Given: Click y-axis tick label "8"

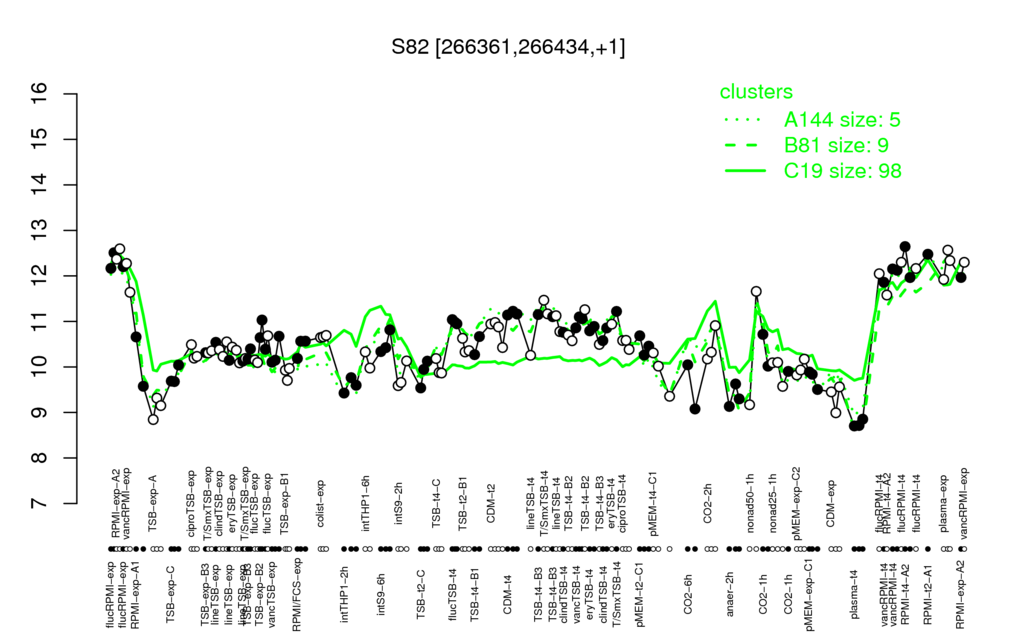Looking at the screenshot, I should pos(40,458).
